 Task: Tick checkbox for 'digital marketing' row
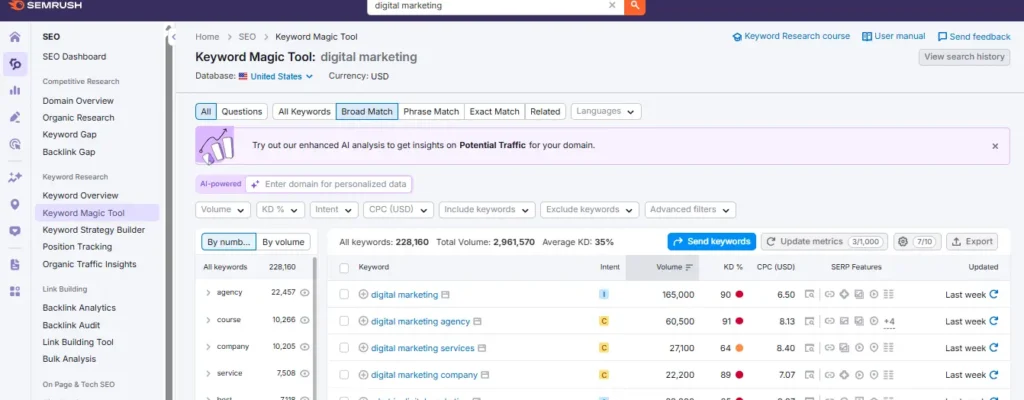click(x=344, y=294)
